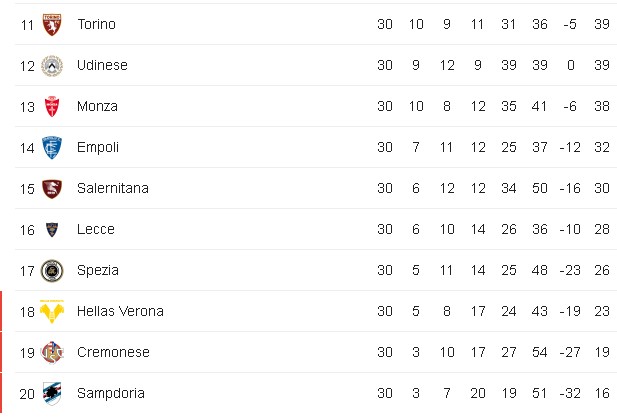Click the Empoli club crest

coord(52,148)
